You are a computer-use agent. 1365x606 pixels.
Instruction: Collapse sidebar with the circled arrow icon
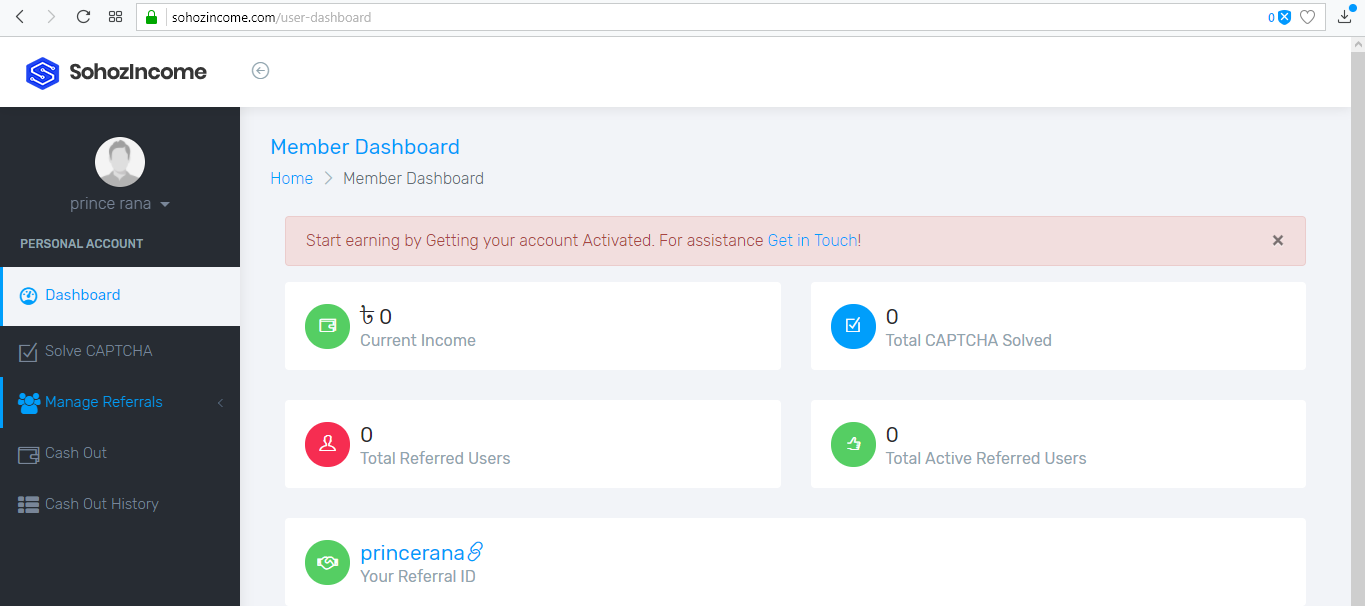coord(260,70)
